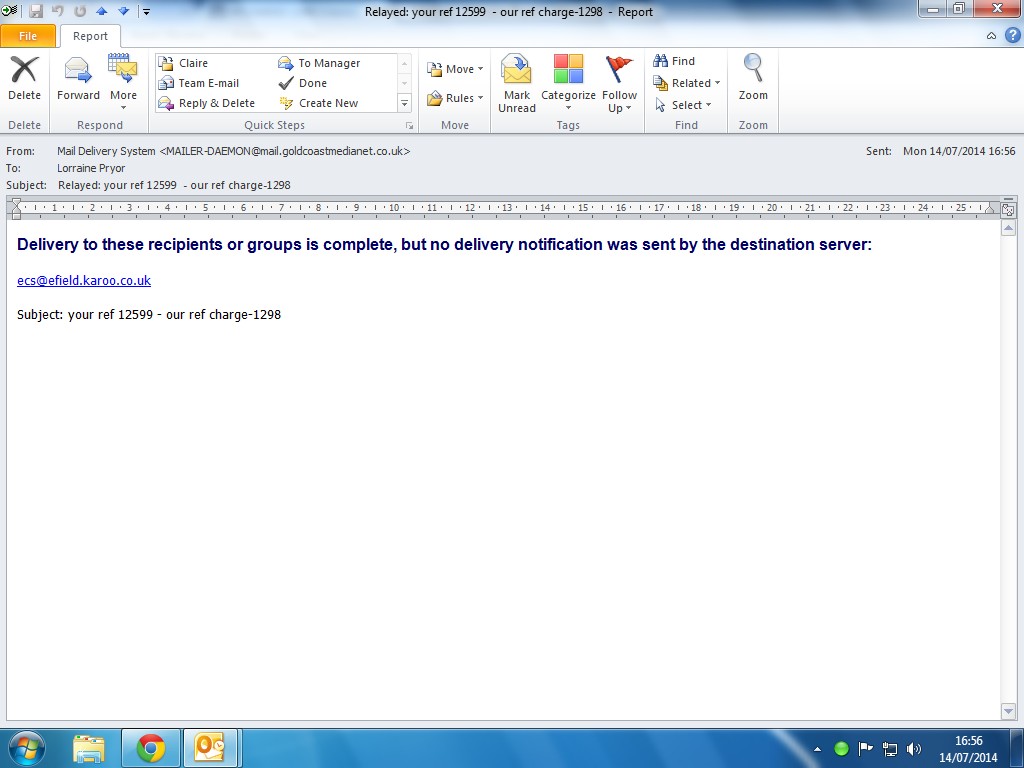Show hidden tray icons

tap(817, 749)
